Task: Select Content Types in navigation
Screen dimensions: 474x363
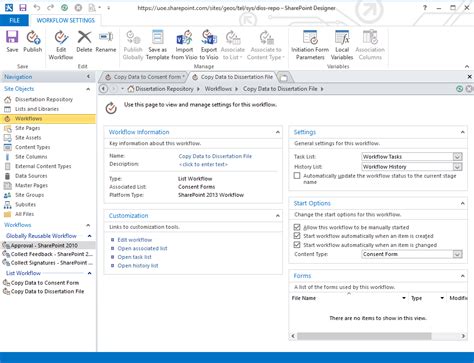Action: click(x=33, y=147)
